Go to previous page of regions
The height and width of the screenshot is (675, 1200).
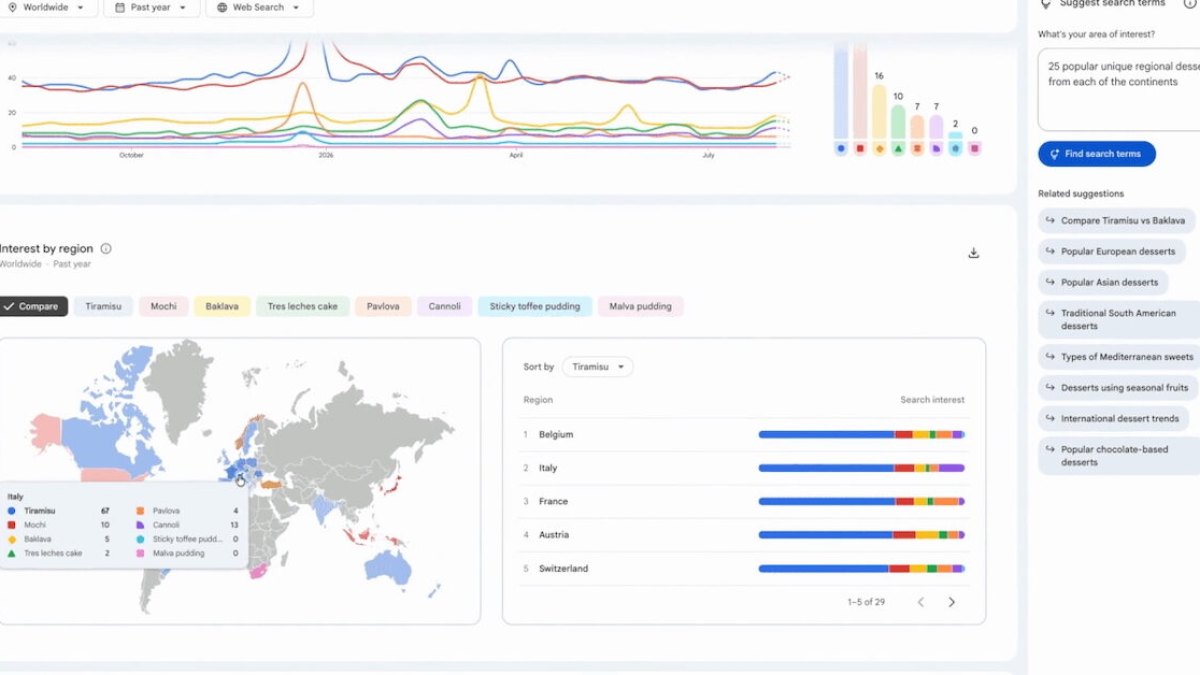click(x=921, y=602)
